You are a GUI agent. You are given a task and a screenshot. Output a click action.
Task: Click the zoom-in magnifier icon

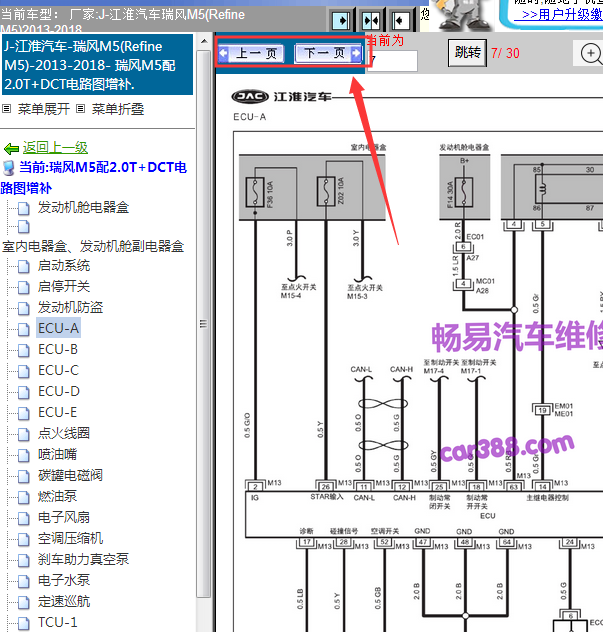[x=590, y=54]
